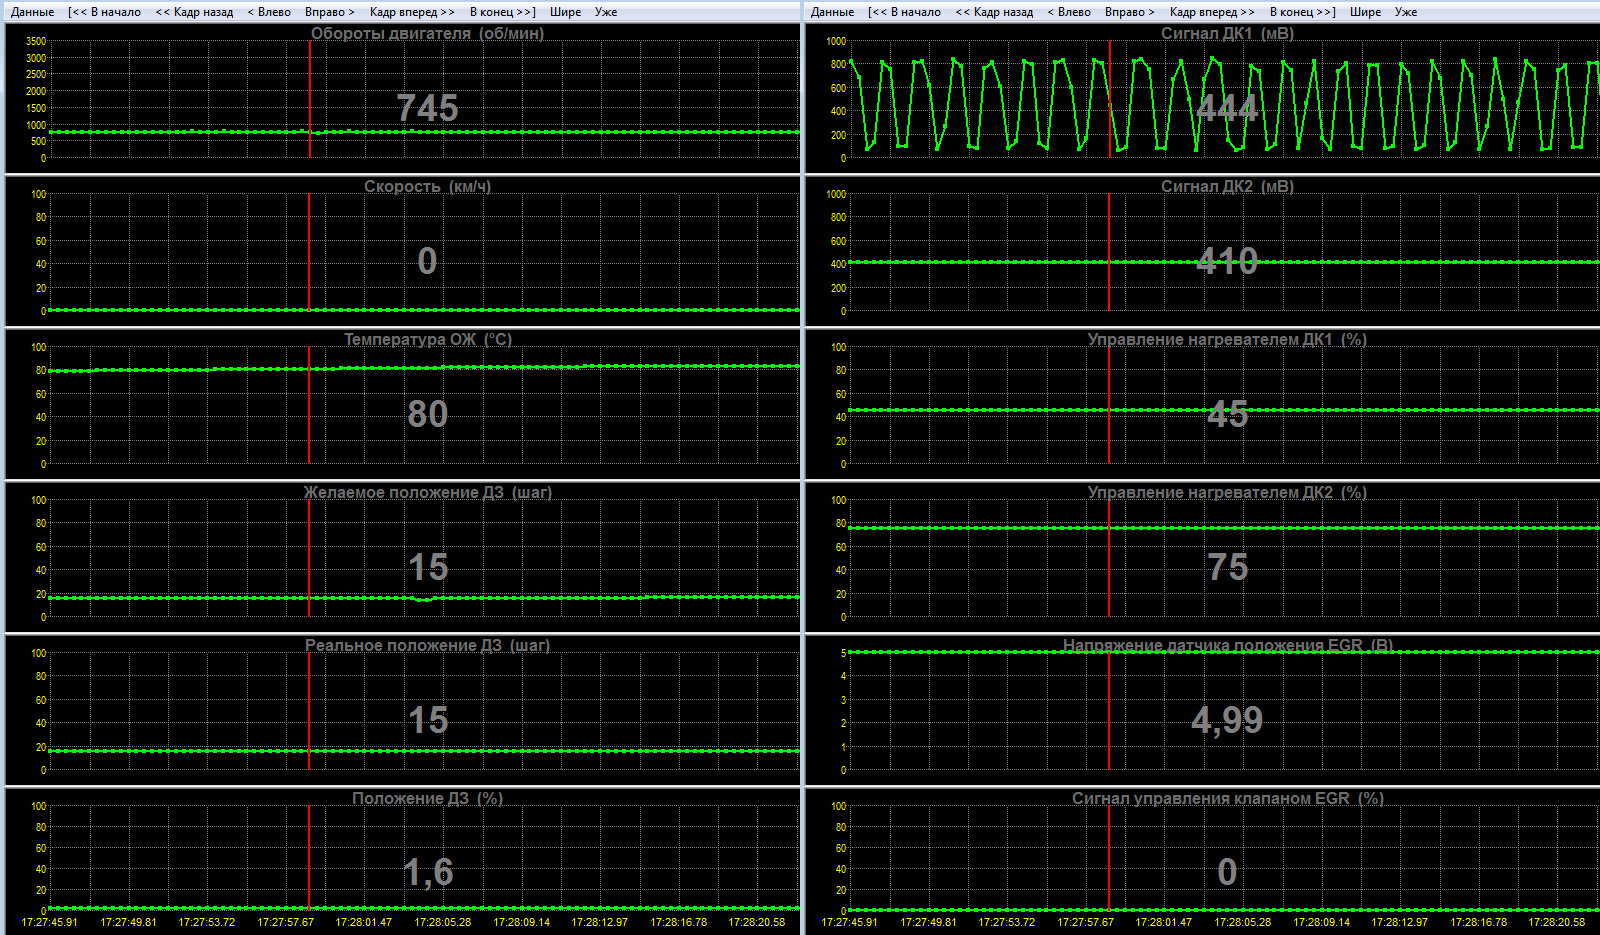The image size is (1600, 935).
Task: Select the 'Сигнал ДК2 (мВ)' chart title
Action: pyautogui.click(x=1227, y=187)
